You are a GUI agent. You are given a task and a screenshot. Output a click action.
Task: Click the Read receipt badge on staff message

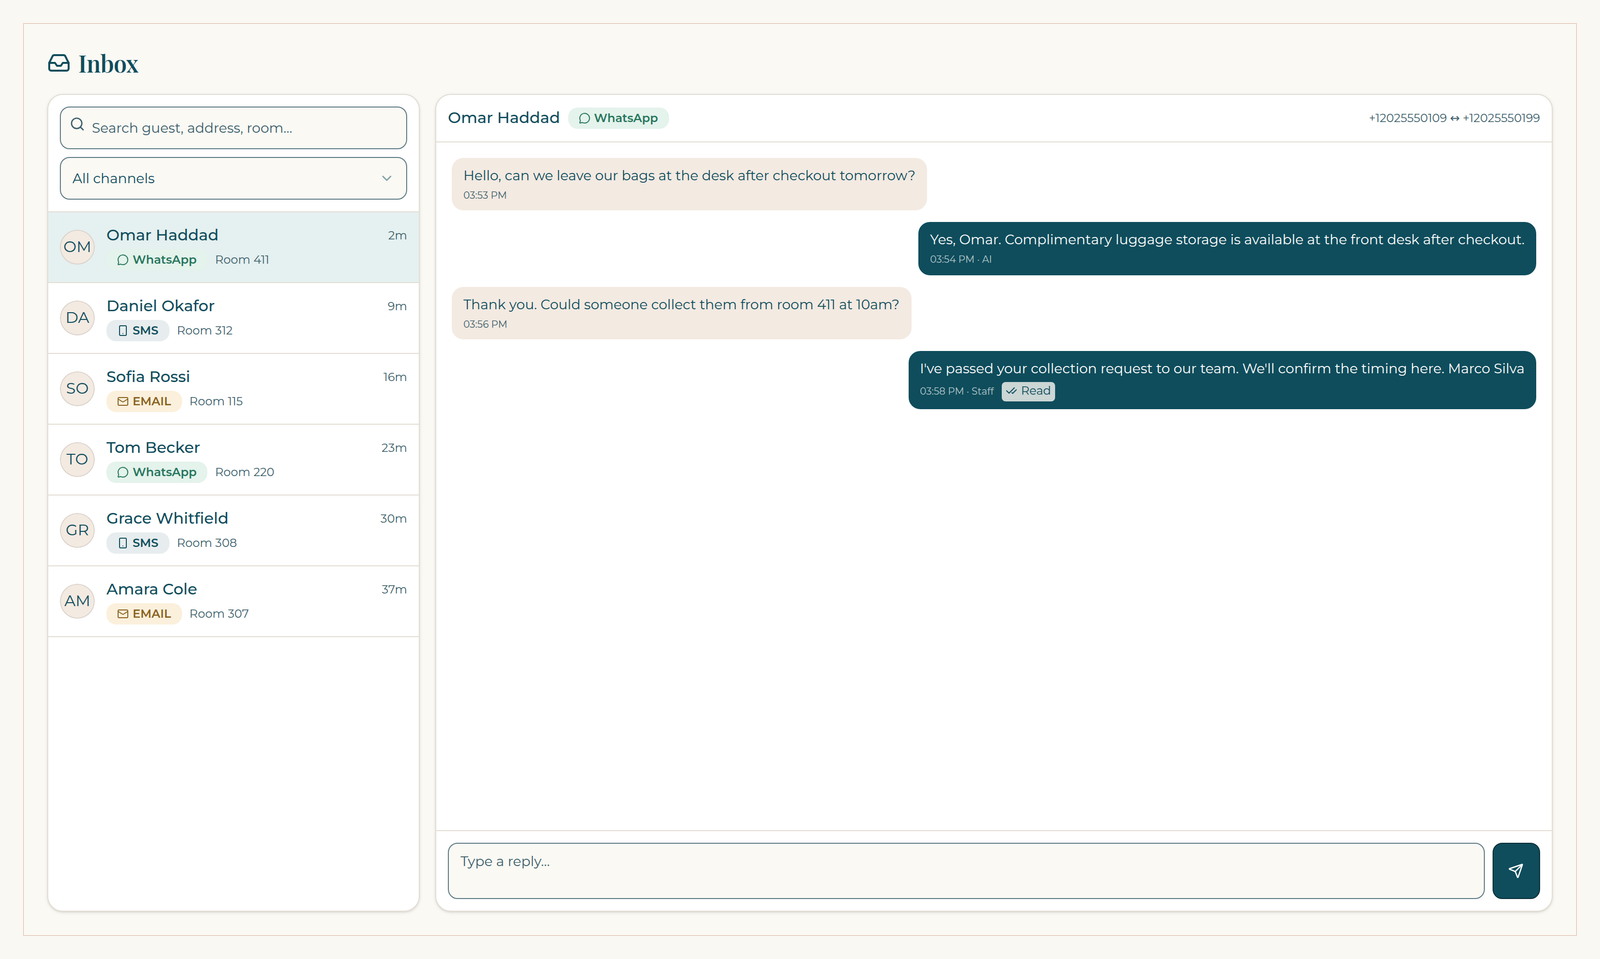click(x=1028, y=391)
